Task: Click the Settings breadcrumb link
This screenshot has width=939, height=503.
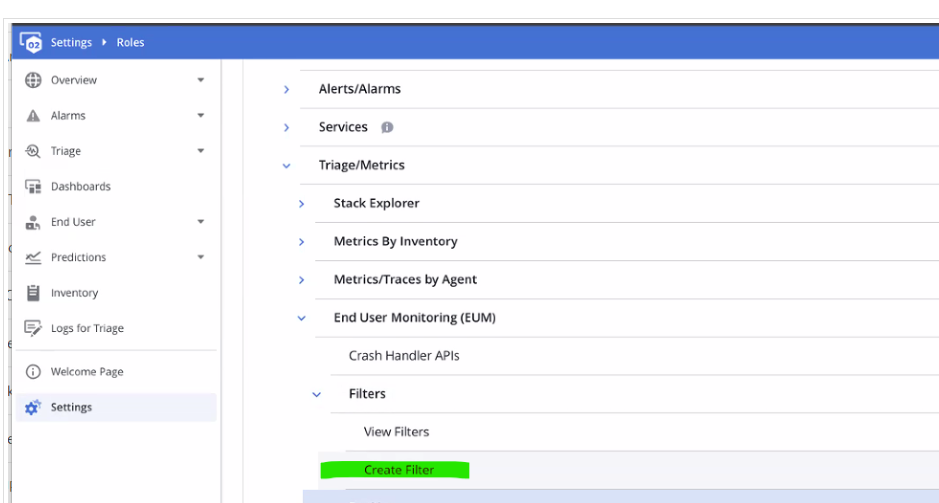Action: [x=71, y=43]
